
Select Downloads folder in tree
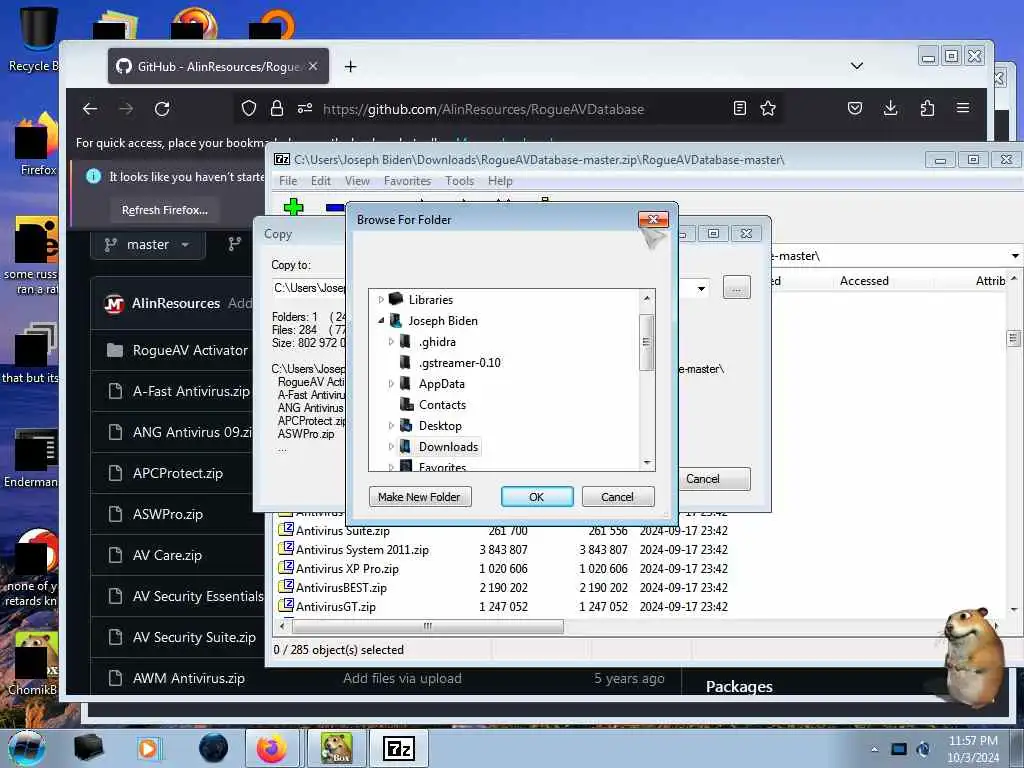click(x=448, y=447)
